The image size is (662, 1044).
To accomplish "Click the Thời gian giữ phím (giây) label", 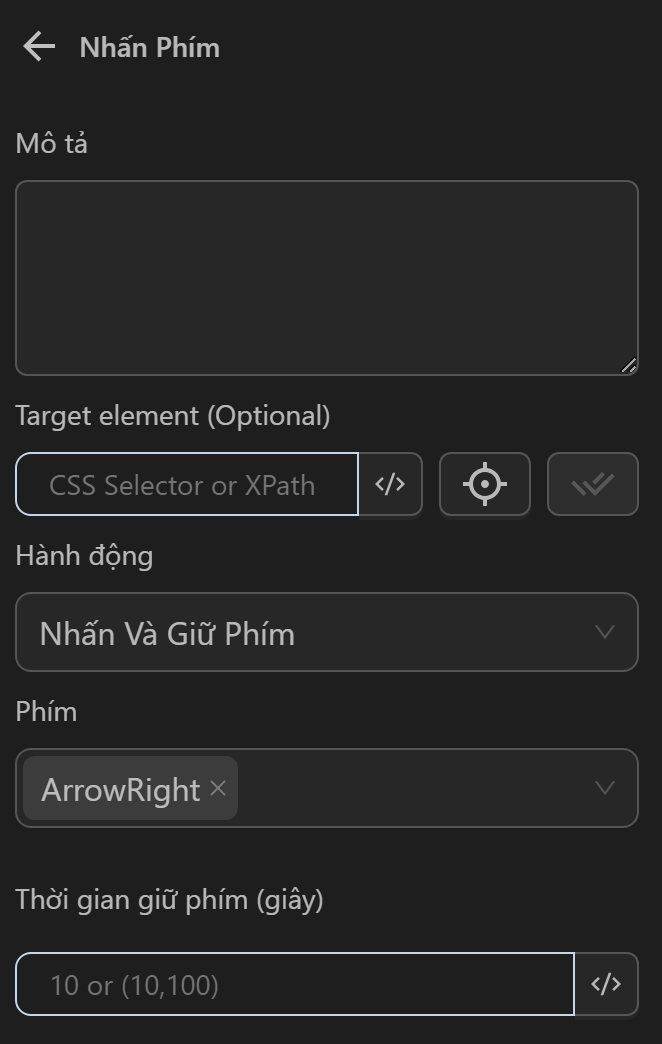I will click(169, 900).
